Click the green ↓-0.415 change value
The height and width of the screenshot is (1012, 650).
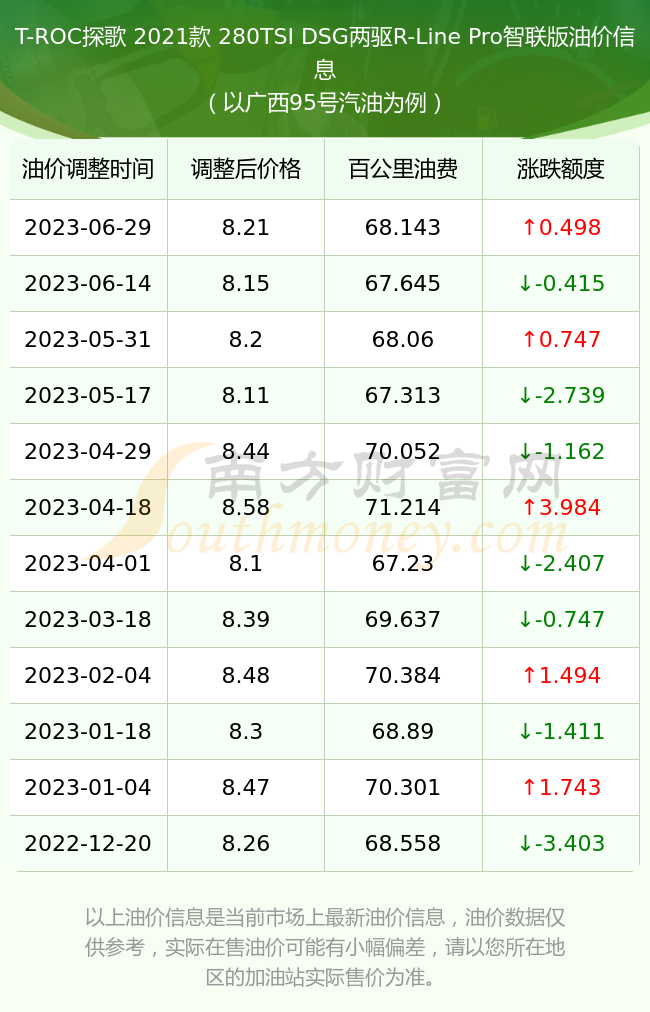pyautogui.click(x=561, y=283)
